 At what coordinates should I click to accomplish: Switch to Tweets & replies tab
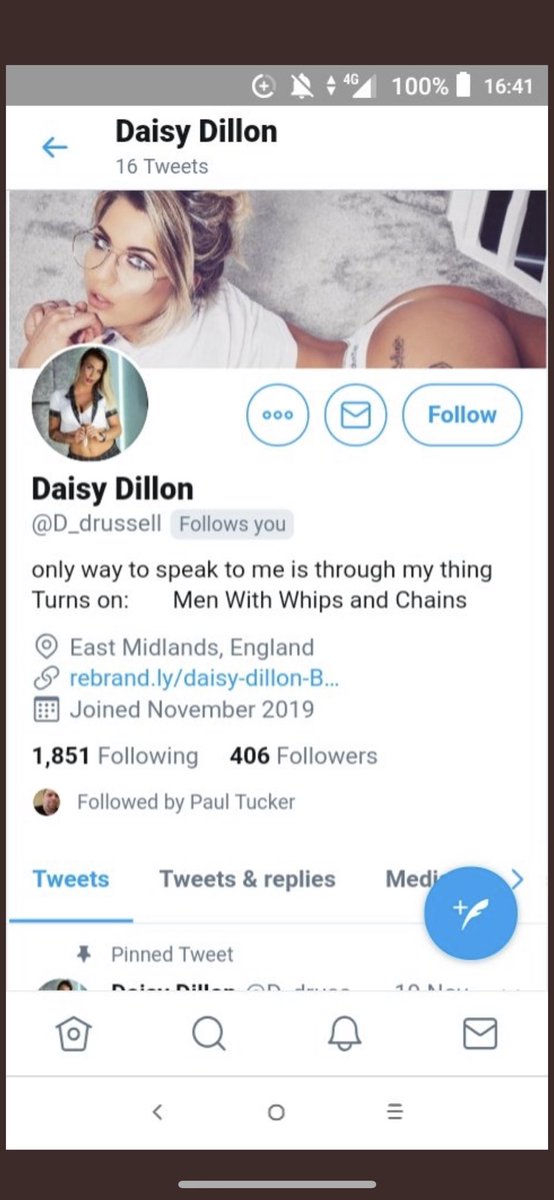247,879
